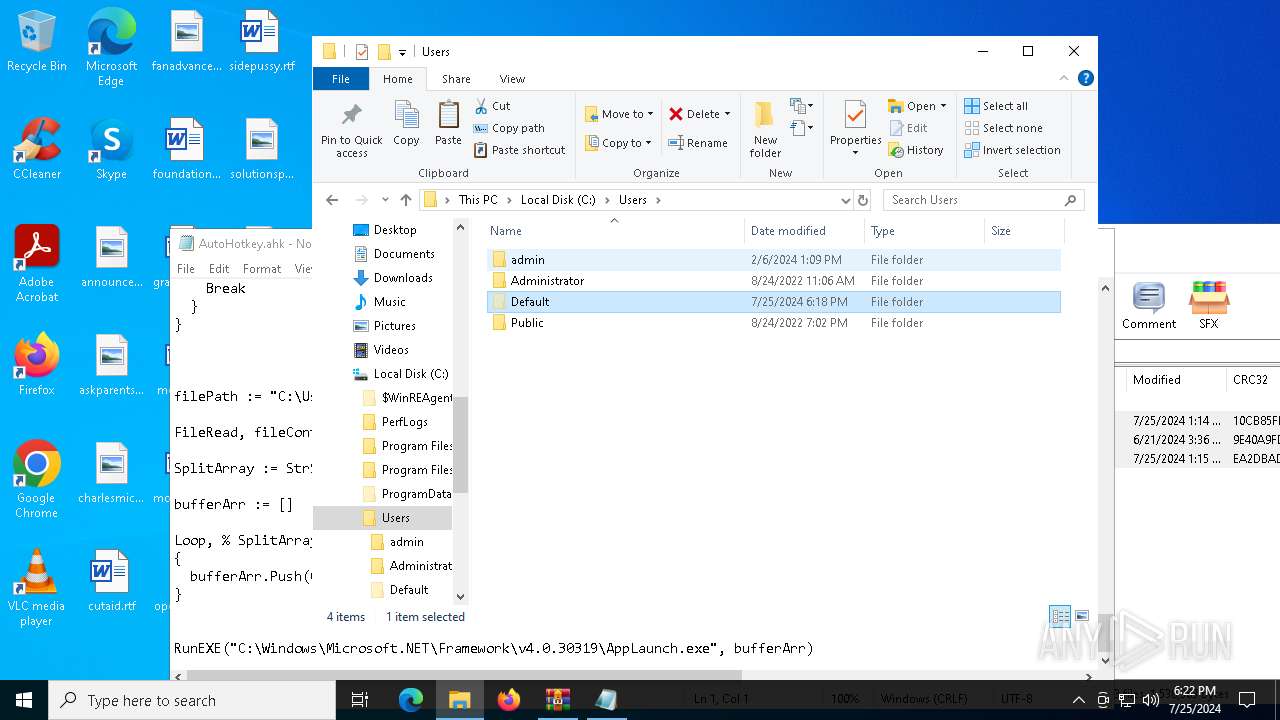The height and width of the screenshot is (720, 1280).
Task: Click Invert selection in ribbon
Action: (1012, 150)
